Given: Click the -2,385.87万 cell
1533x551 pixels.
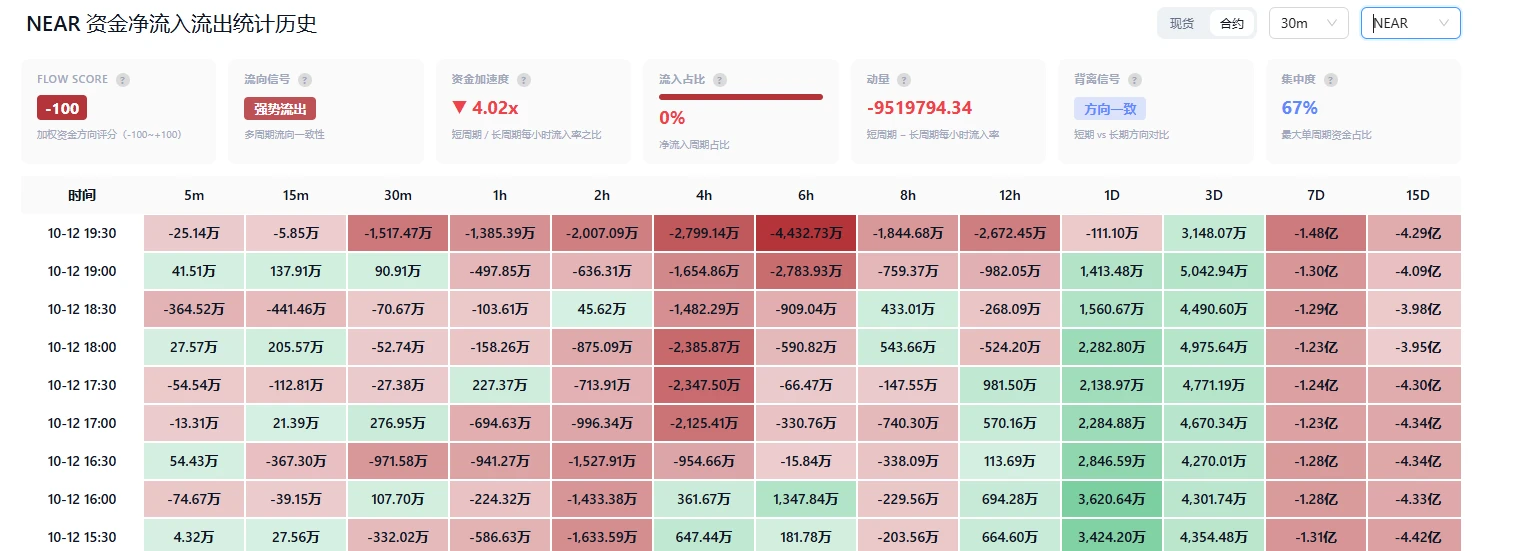Looking at the screenshot, I should coord(704,347).
